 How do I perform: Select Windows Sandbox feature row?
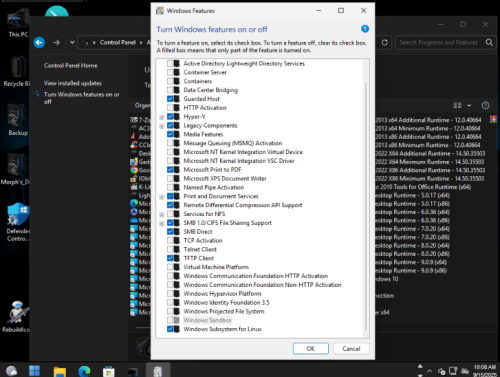coord(207,320)
